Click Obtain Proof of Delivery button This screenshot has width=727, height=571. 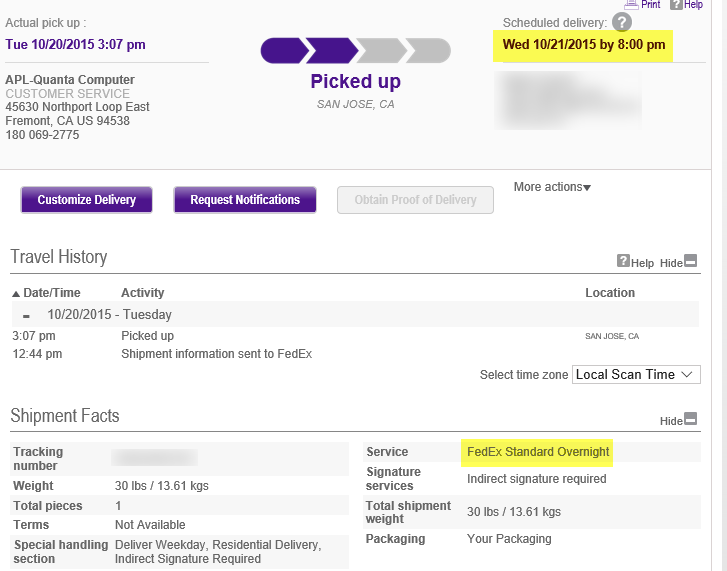click(x=415, y=200)
